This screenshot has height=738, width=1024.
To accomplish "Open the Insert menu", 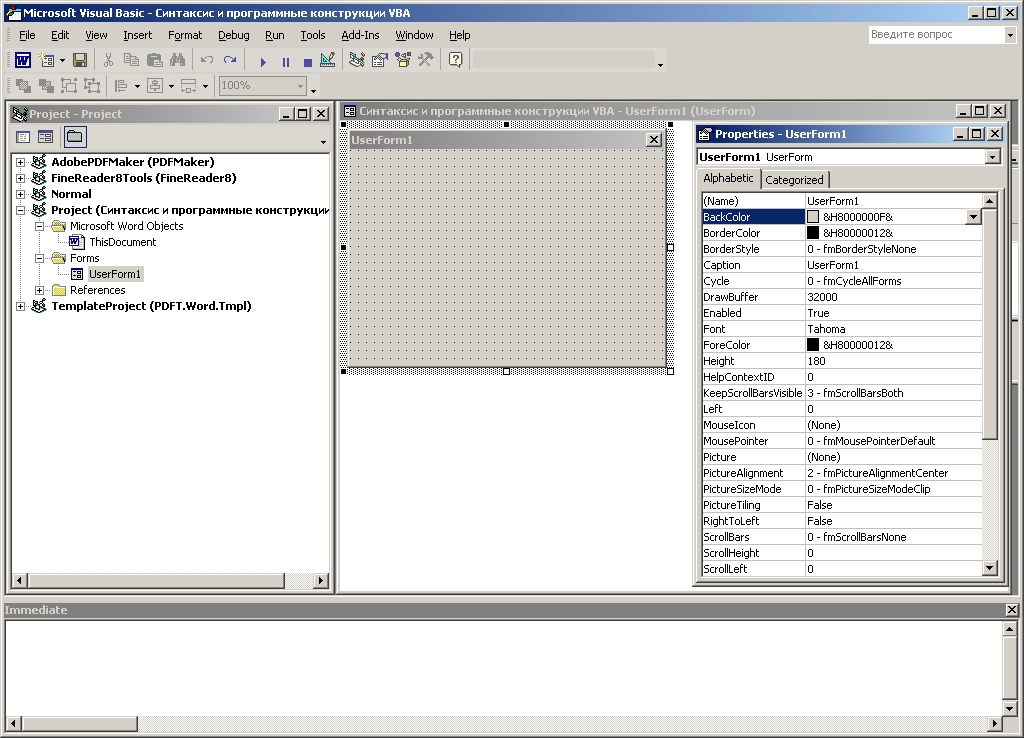I will 138,35.
